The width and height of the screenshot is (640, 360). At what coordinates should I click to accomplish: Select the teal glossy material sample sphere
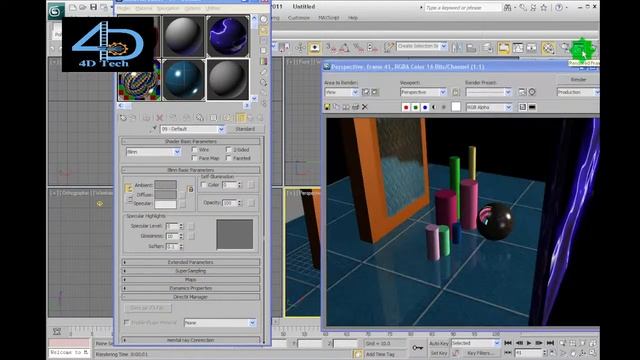click(183, 79)
